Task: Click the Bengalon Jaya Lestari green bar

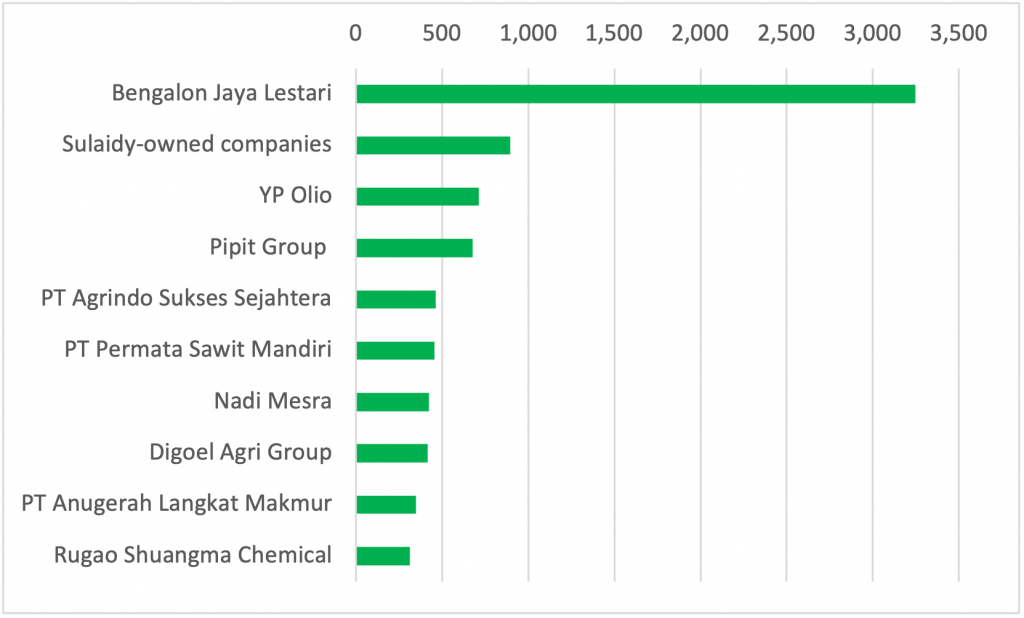Action: tap(635, 94)
